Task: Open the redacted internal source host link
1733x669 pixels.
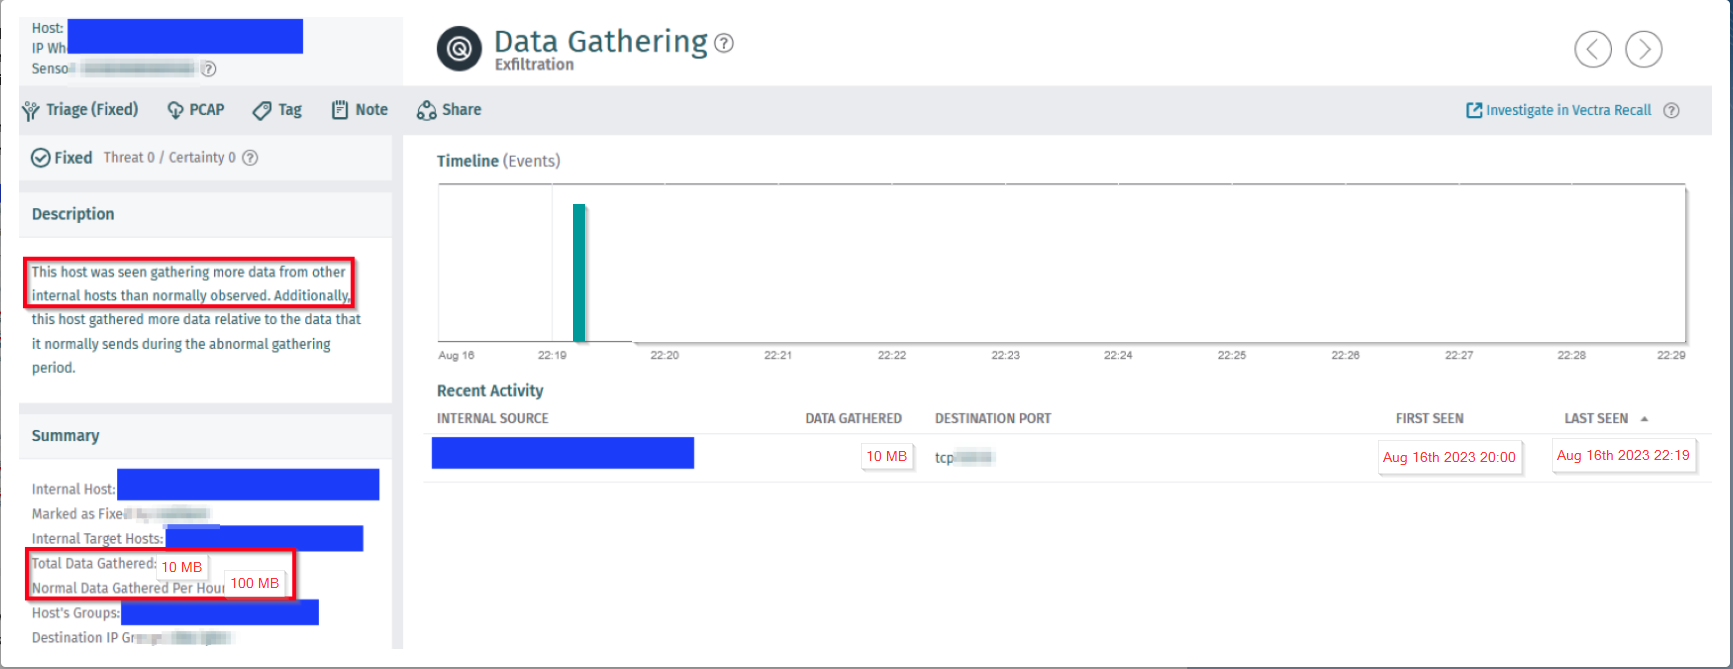Action: point(563,452)
